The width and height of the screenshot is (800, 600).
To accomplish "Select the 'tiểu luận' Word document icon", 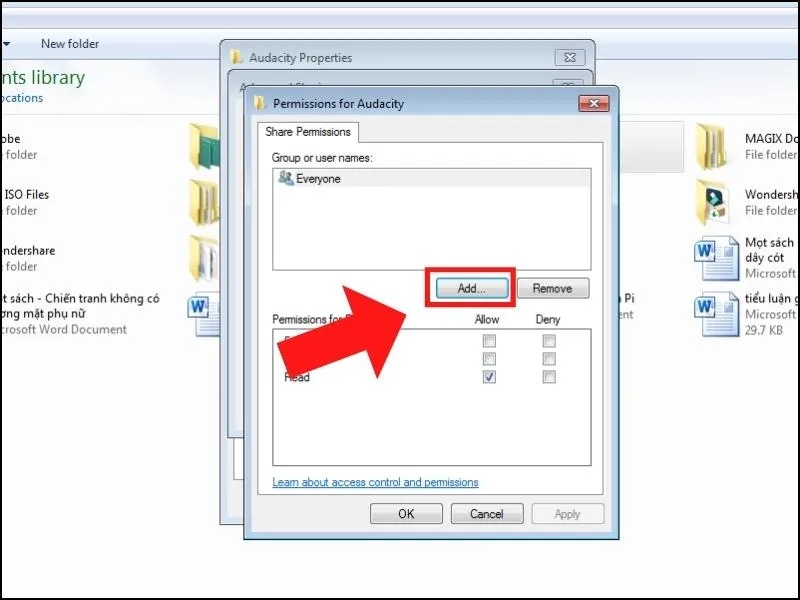I will (716, 314).
